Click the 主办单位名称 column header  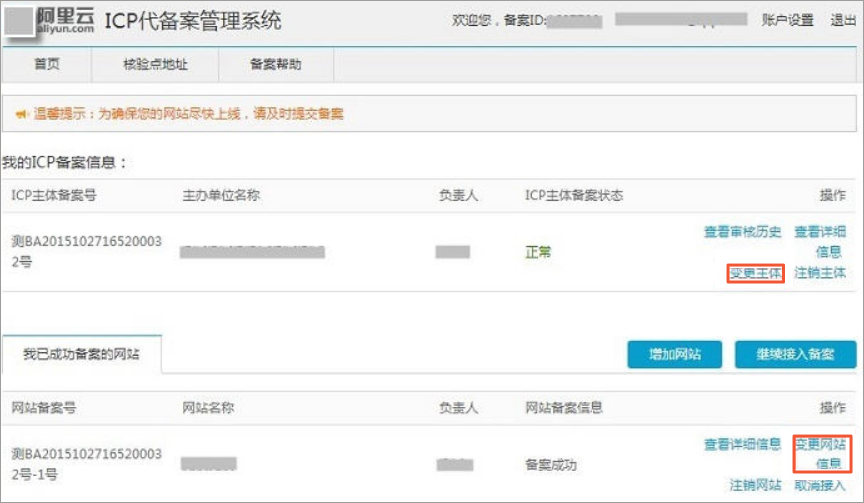coord(221,195)
